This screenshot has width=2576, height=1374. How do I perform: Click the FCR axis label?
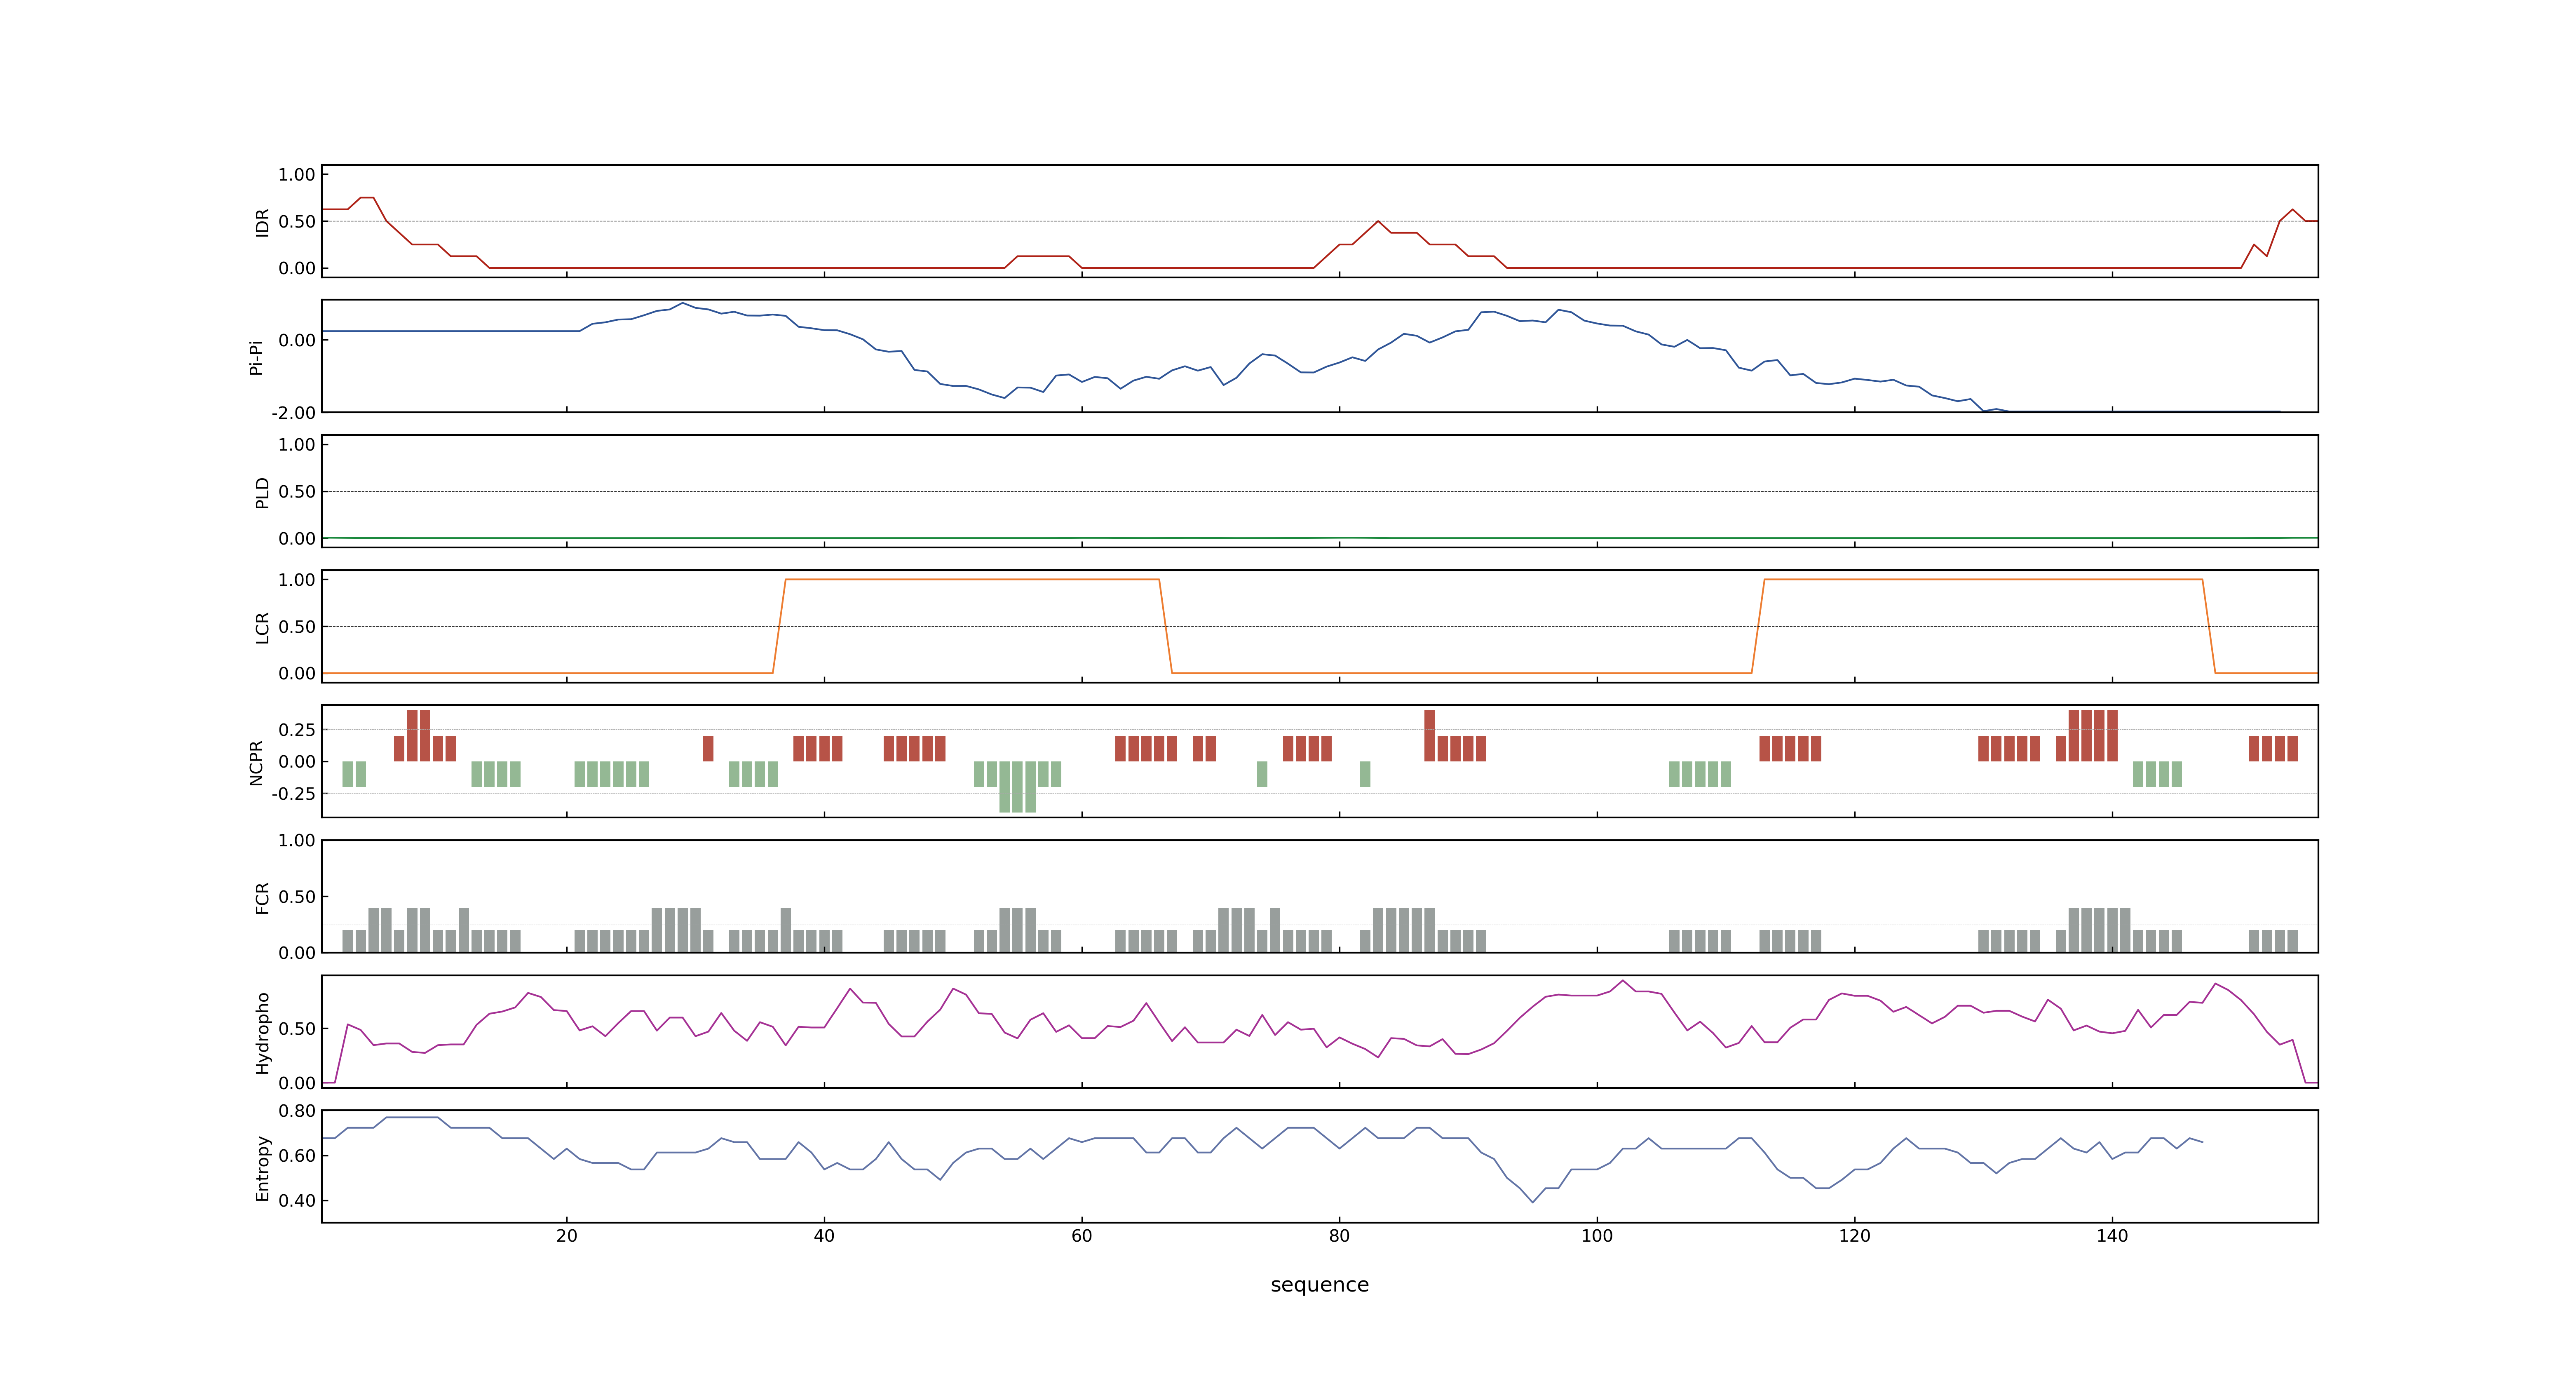pos(262,897)
